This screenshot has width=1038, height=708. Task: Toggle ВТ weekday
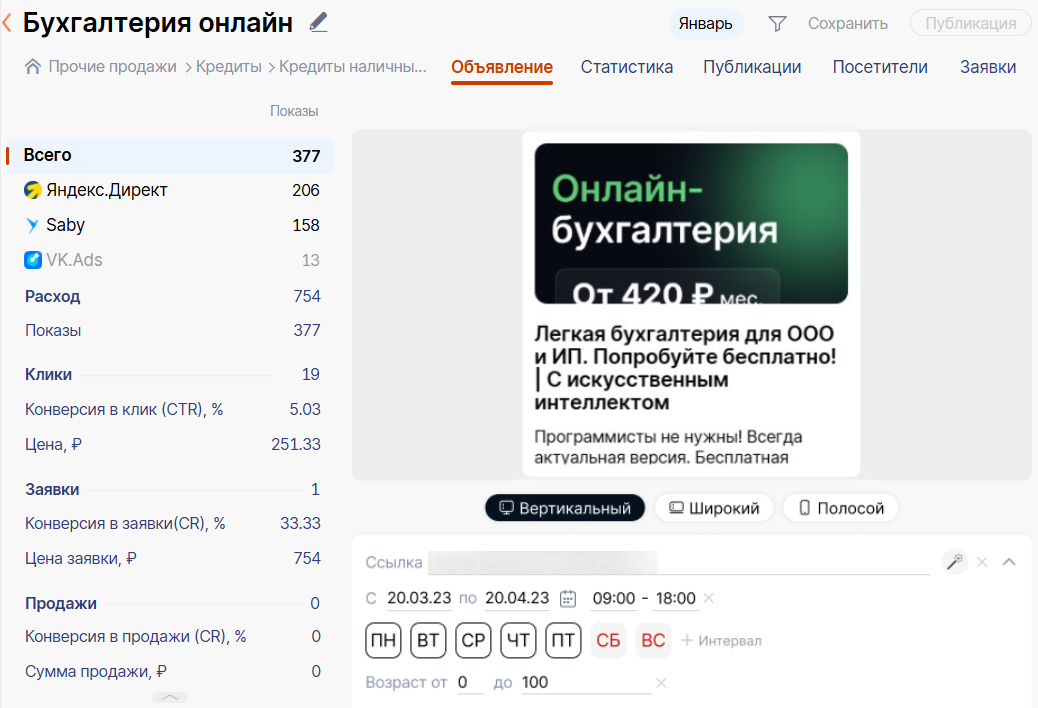[x=428, y=641]
